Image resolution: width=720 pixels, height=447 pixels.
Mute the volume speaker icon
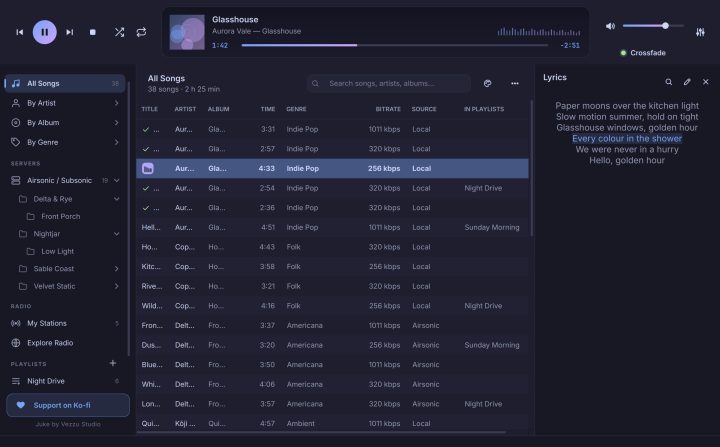pos(610,26)
